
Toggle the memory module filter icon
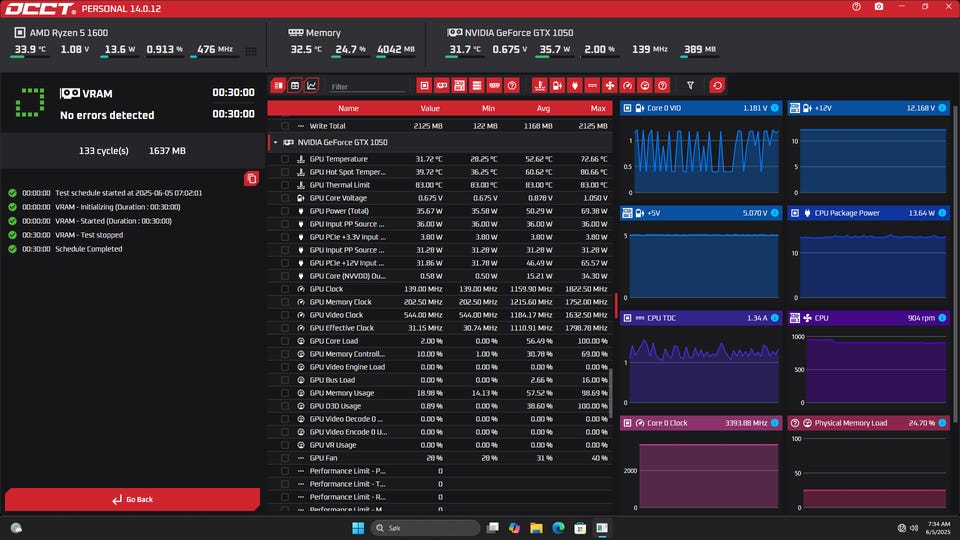494,86
